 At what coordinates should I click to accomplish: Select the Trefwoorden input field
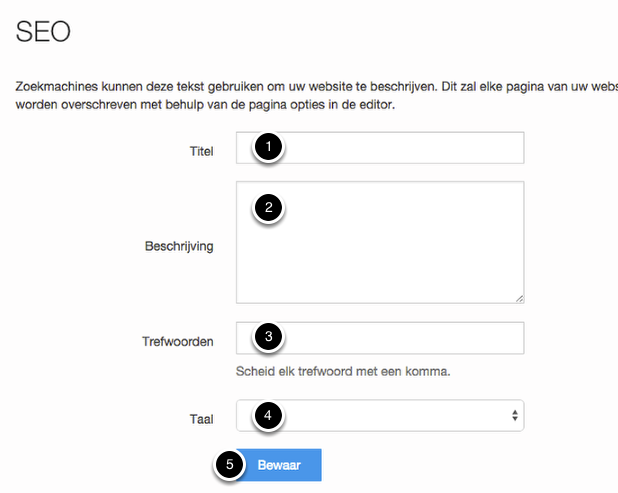coord(400,338)
